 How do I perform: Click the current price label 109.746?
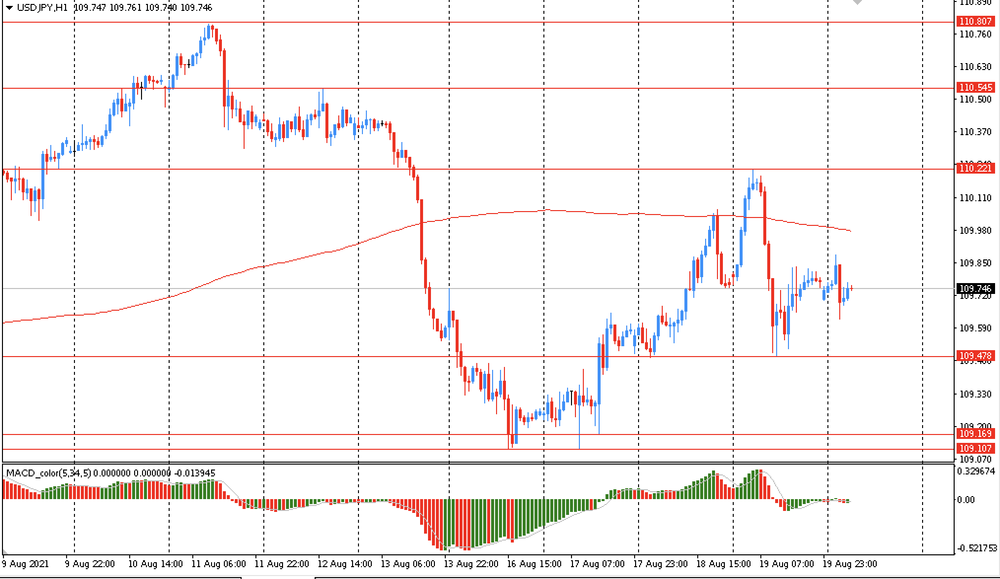(976, 289)
